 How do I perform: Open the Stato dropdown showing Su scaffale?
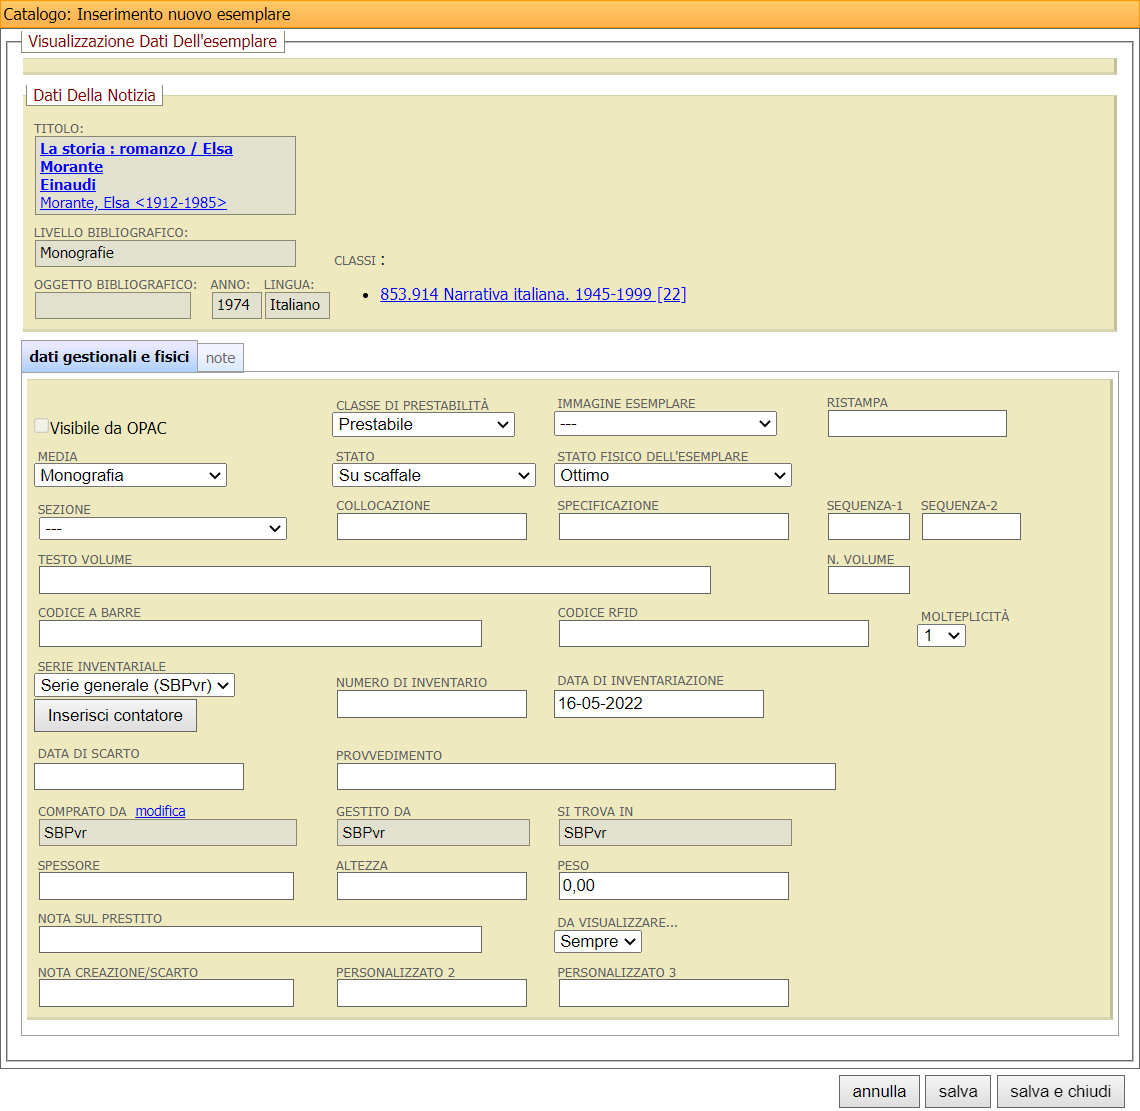434,476
